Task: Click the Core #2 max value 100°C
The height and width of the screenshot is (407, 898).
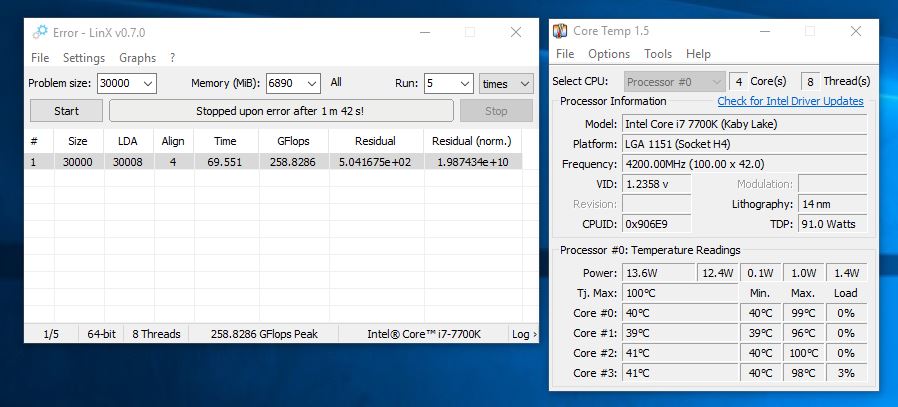Action: 803,353
